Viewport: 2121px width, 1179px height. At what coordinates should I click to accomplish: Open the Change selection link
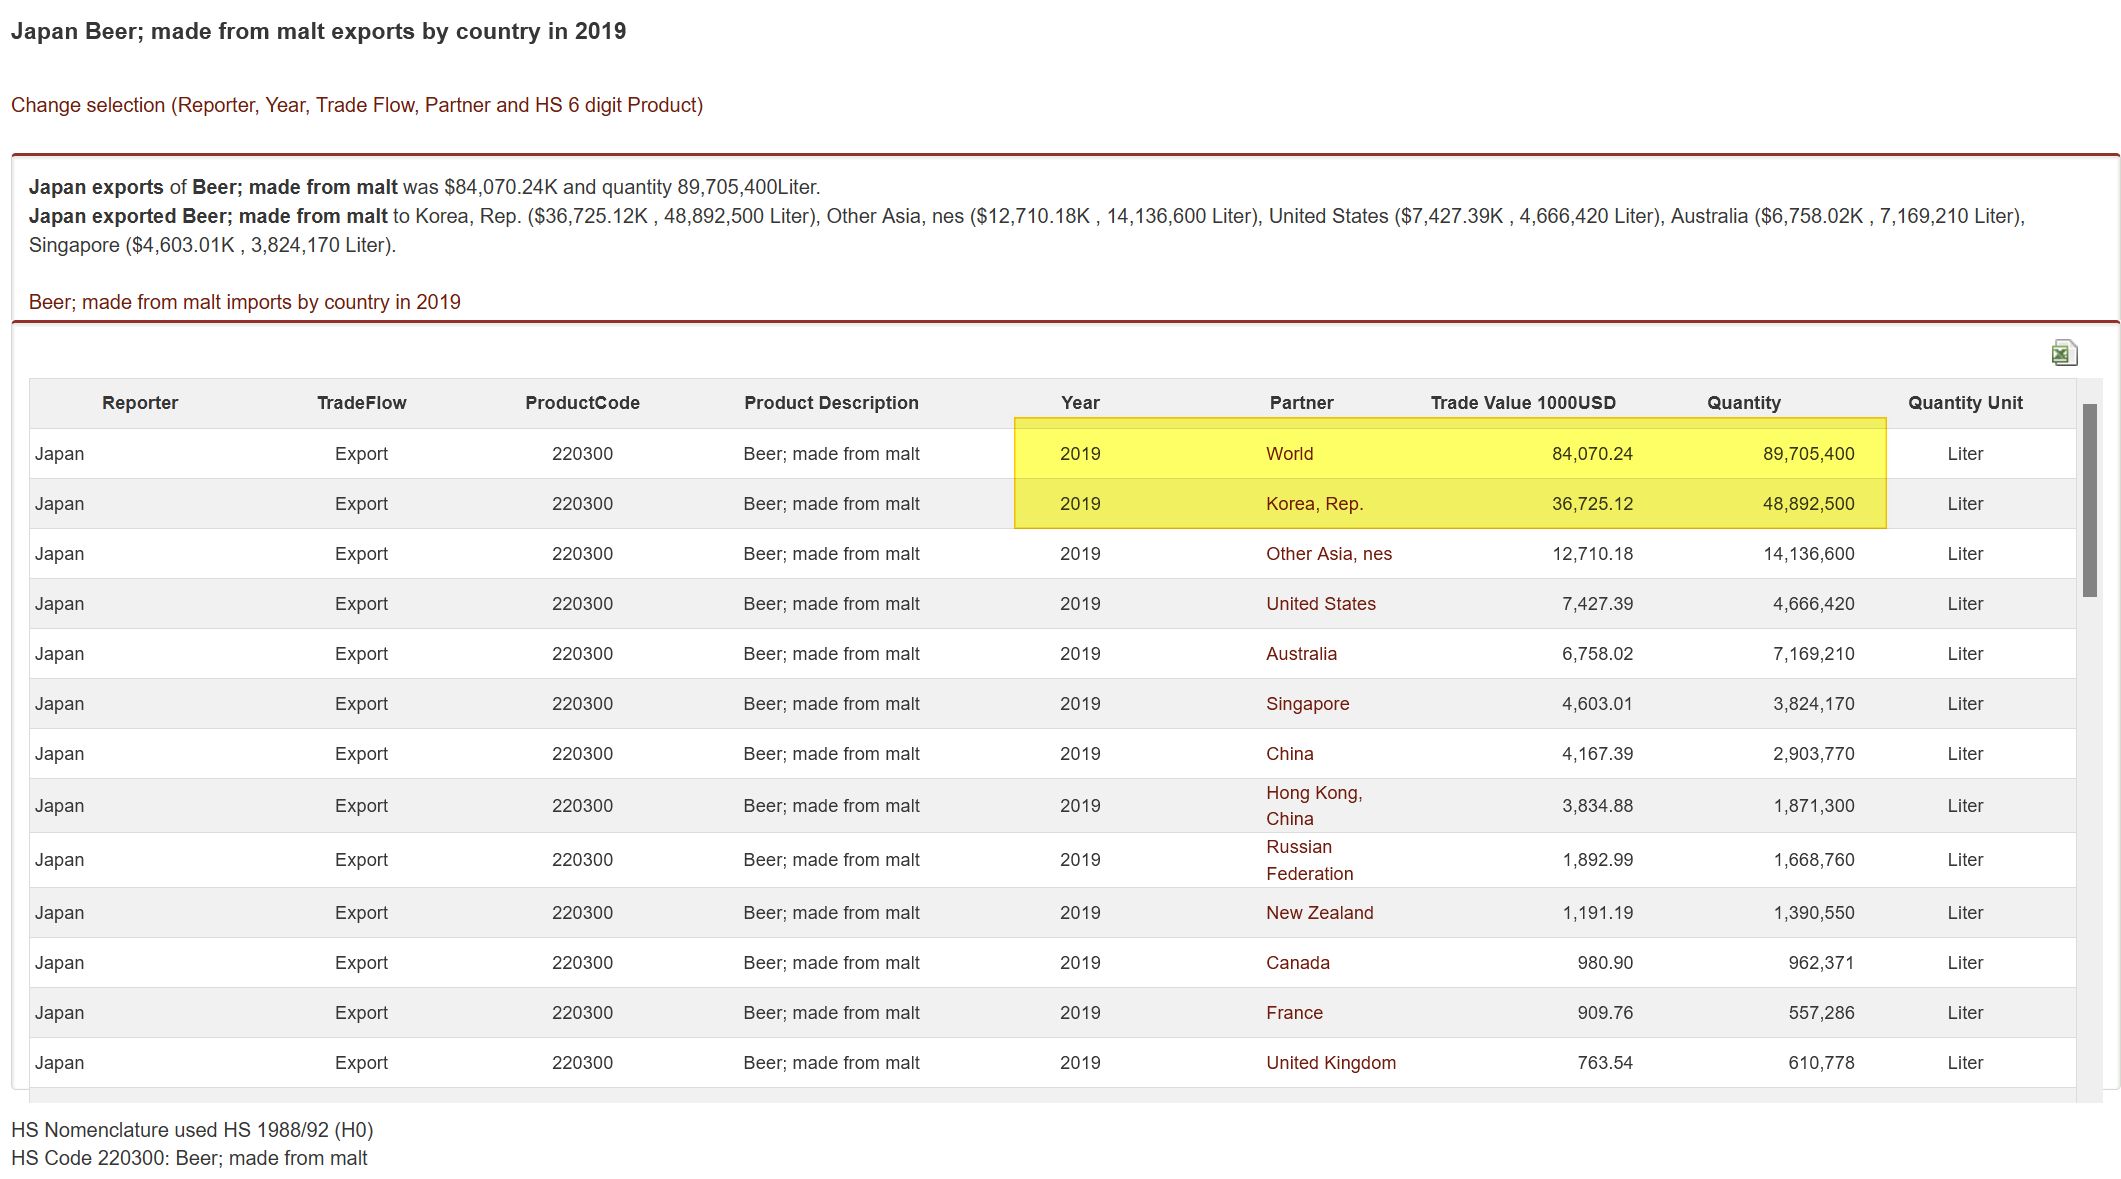pos(356,105)
